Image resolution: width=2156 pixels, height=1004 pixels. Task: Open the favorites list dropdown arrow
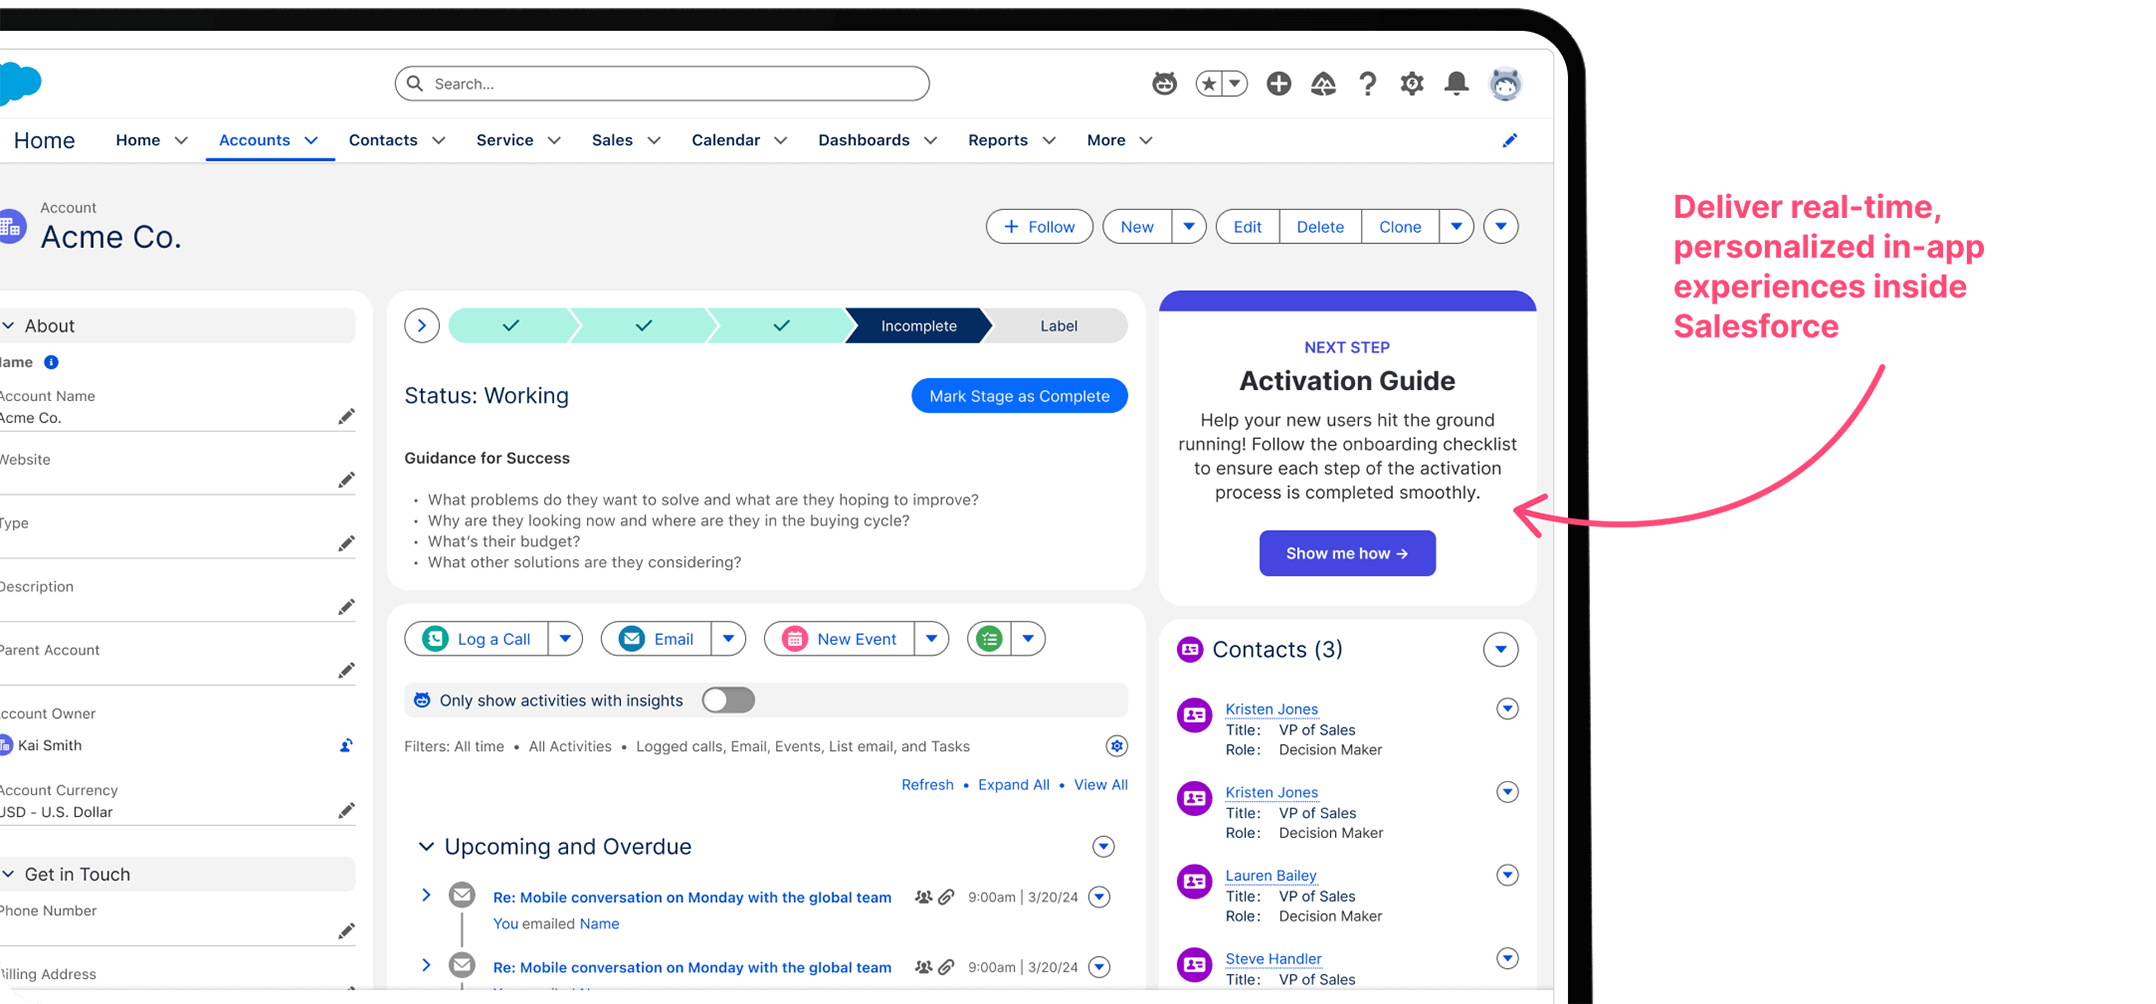coord(1236,84)
